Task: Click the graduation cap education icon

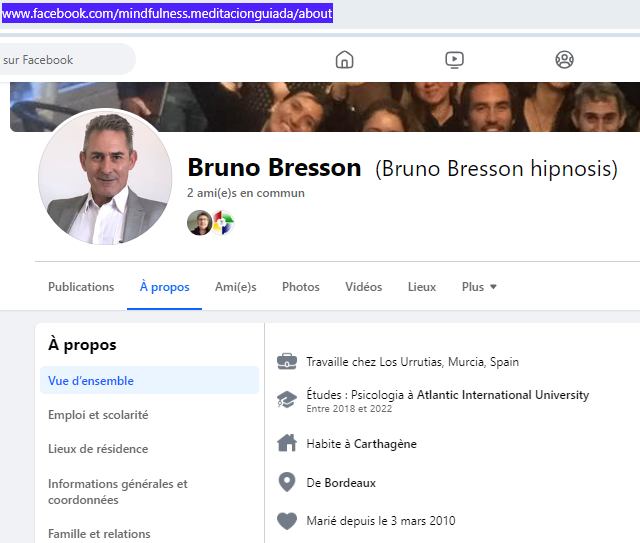Action: (x=287, y=399)
